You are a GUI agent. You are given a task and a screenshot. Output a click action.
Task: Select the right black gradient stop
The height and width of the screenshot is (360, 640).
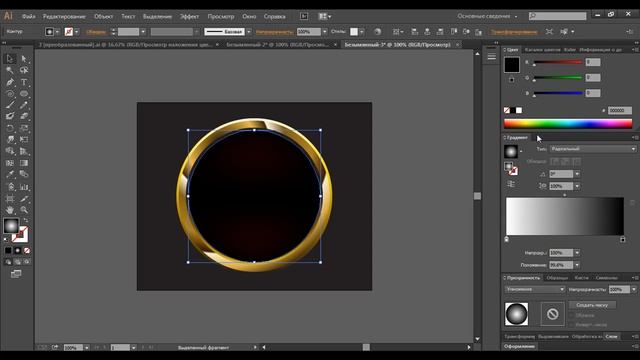[622, 240]
